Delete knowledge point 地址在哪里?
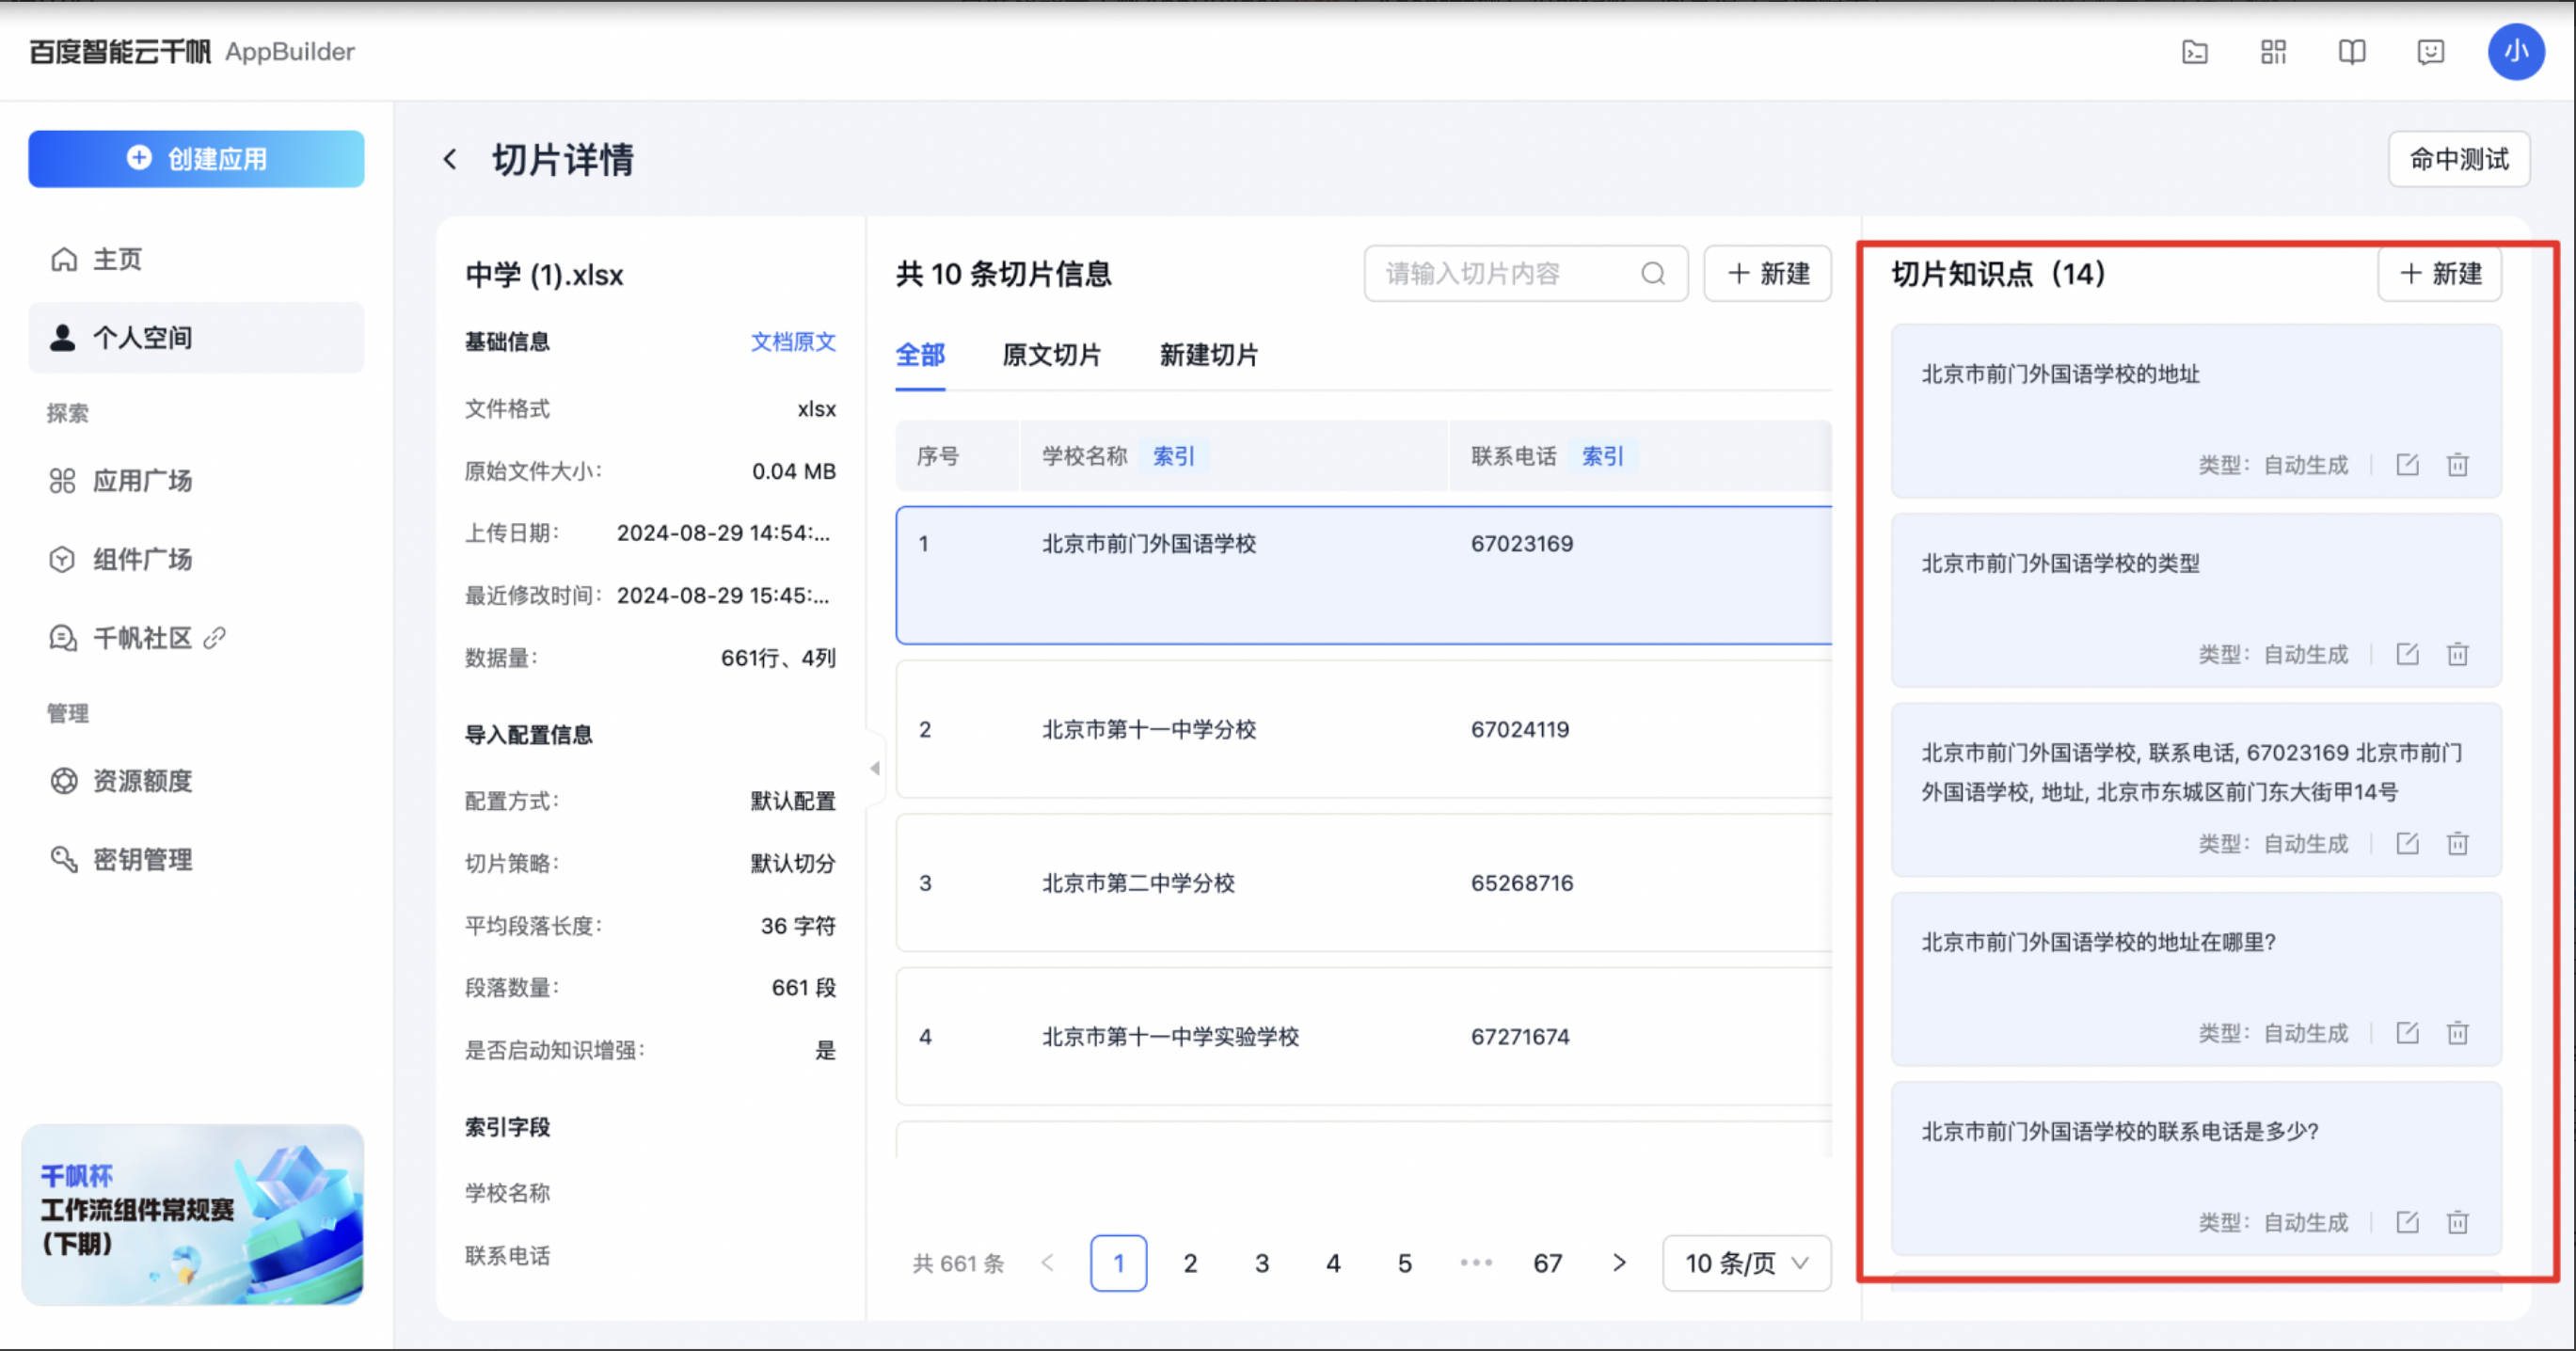2576x1351 pixels. [x=2458, y=1032]
